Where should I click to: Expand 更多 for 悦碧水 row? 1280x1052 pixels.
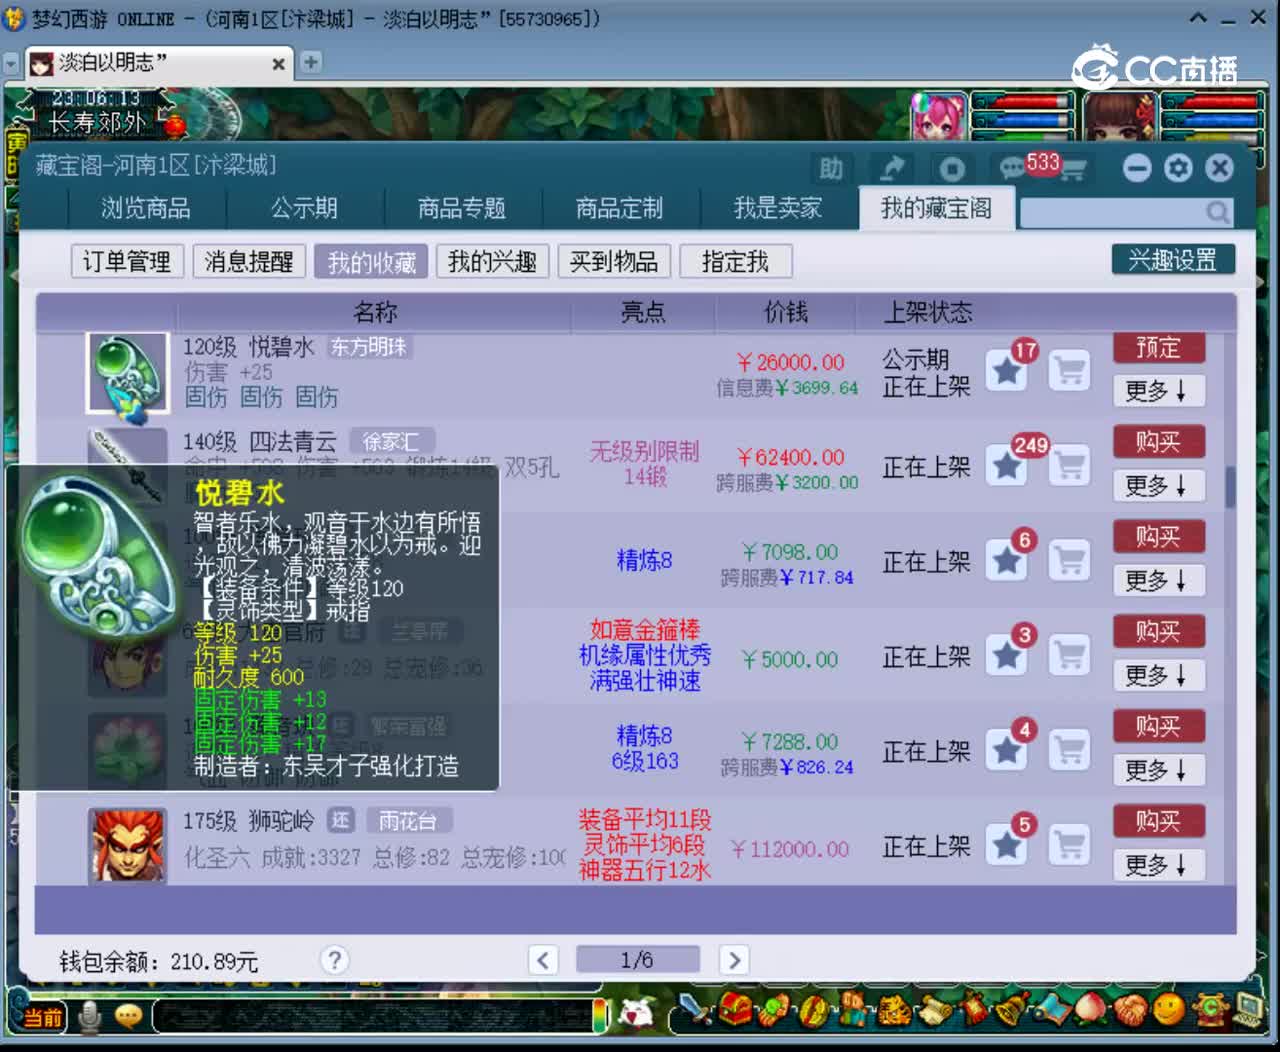point(1158,390)
